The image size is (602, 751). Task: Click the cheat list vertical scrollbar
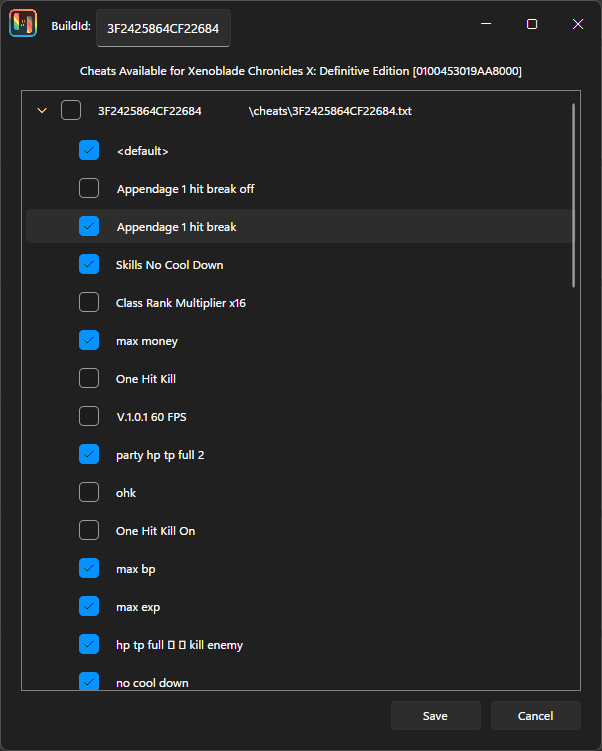tap(573, 195)
